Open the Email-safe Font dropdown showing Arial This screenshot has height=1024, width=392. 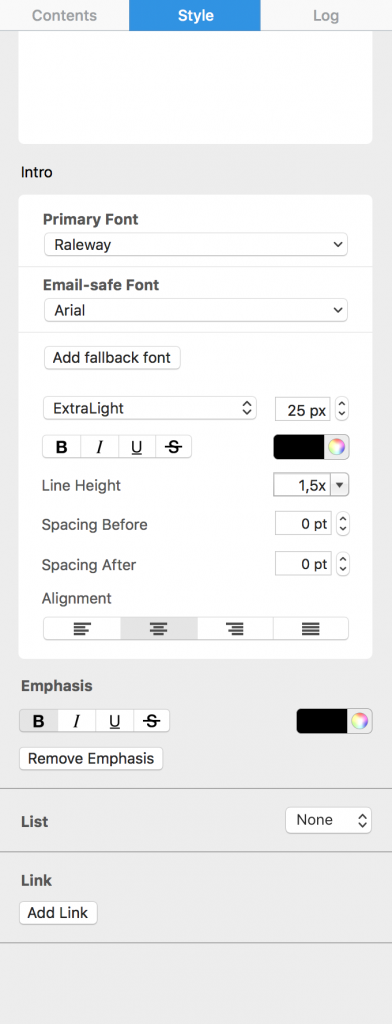point(196,310)
